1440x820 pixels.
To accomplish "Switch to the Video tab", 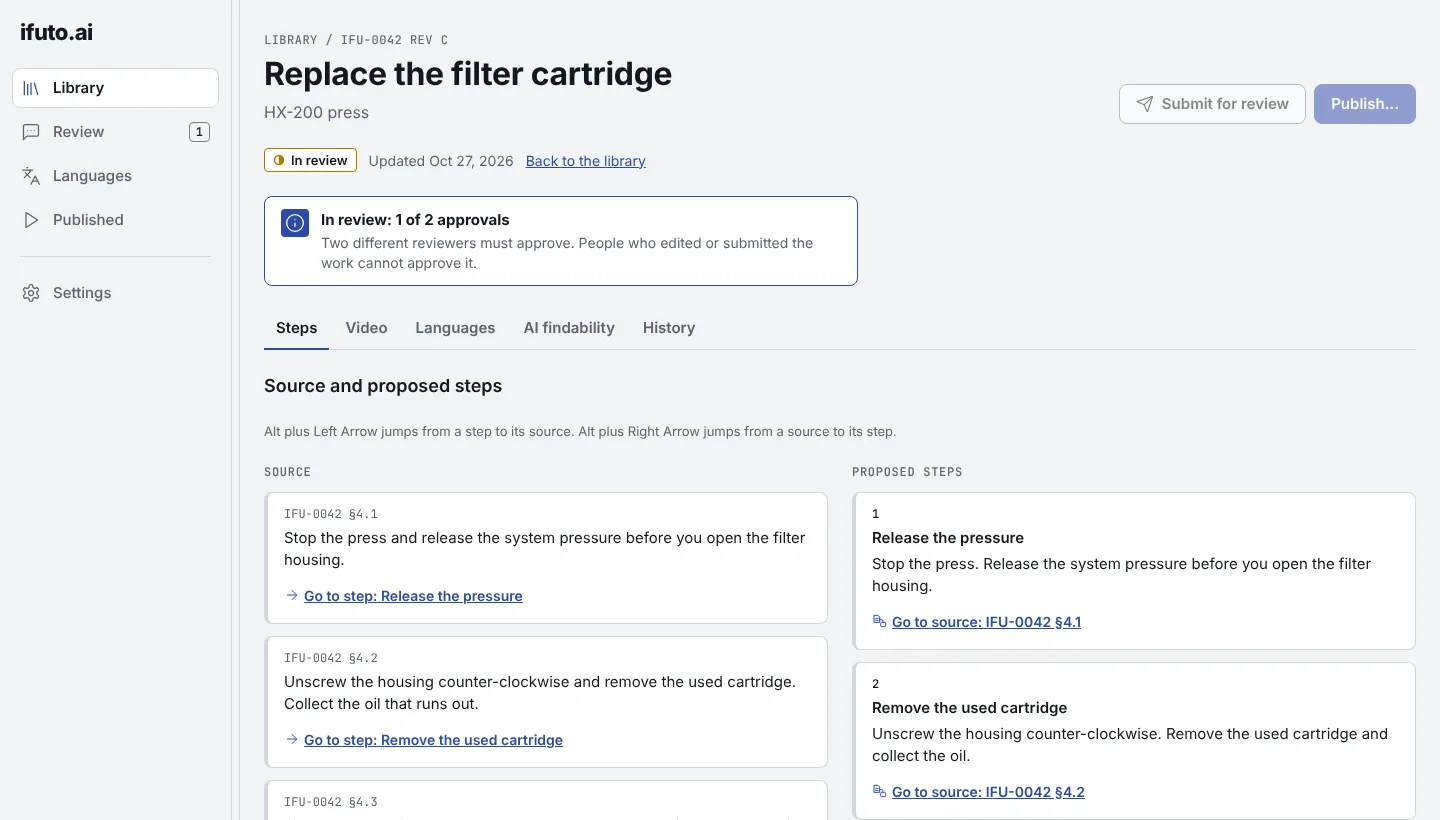I will (x=366, y=328).
